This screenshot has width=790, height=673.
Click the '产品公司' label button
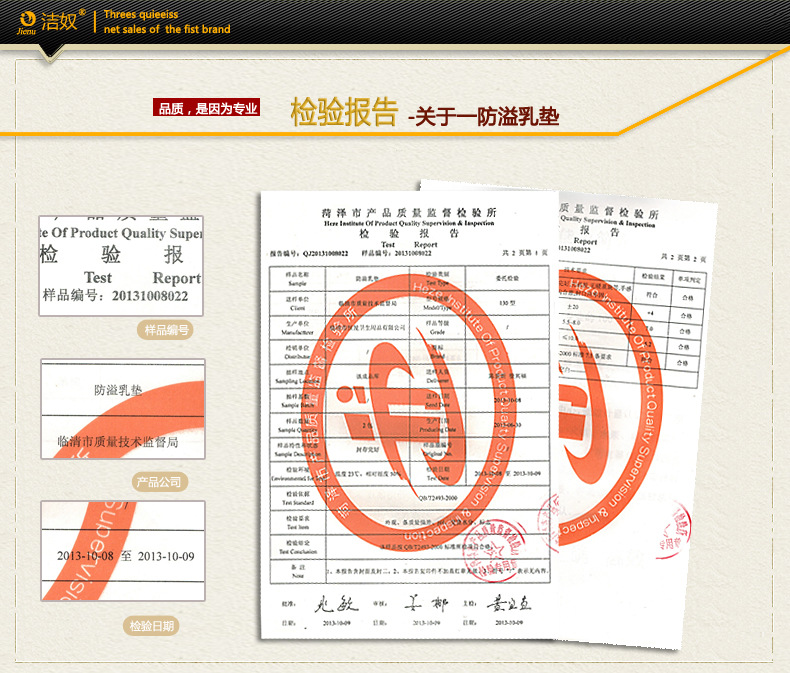(160, 482)
